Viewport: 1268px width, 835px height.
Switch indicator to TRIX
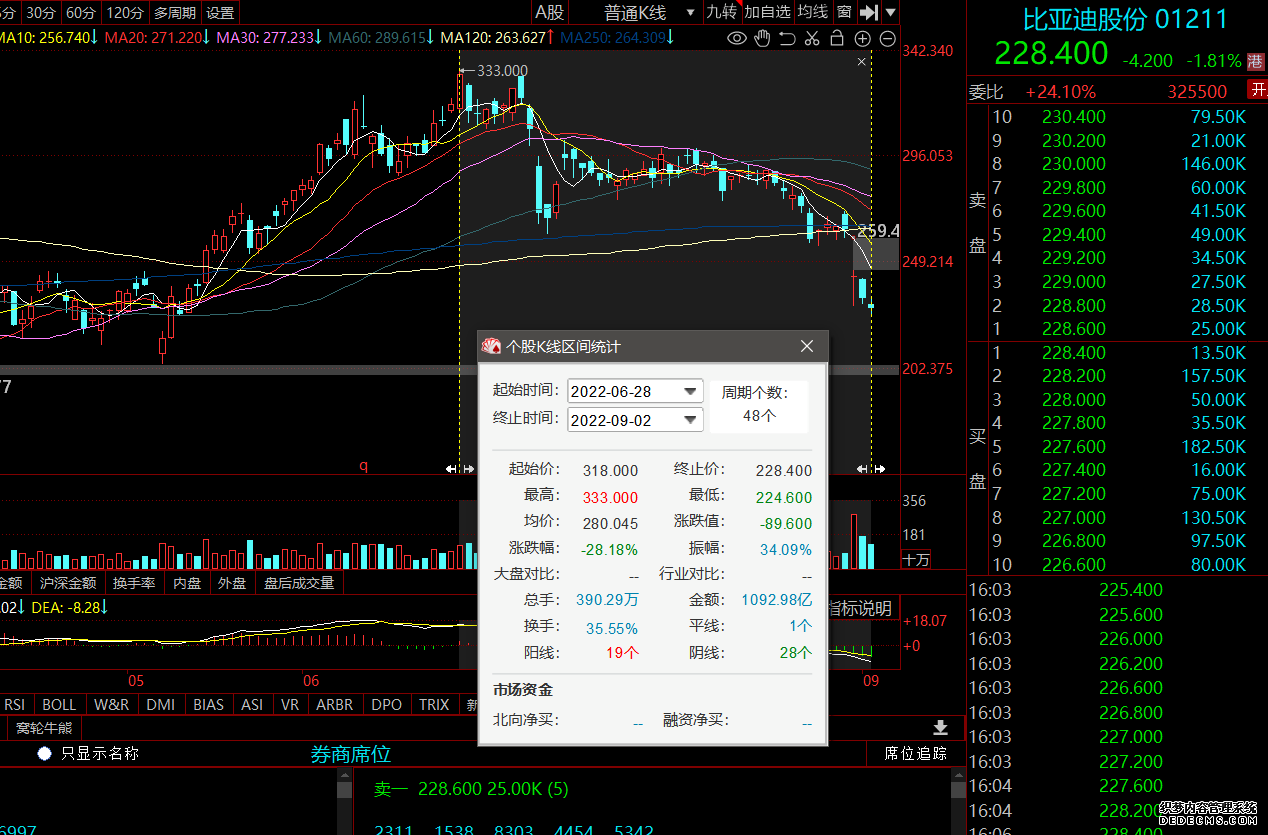434,704
